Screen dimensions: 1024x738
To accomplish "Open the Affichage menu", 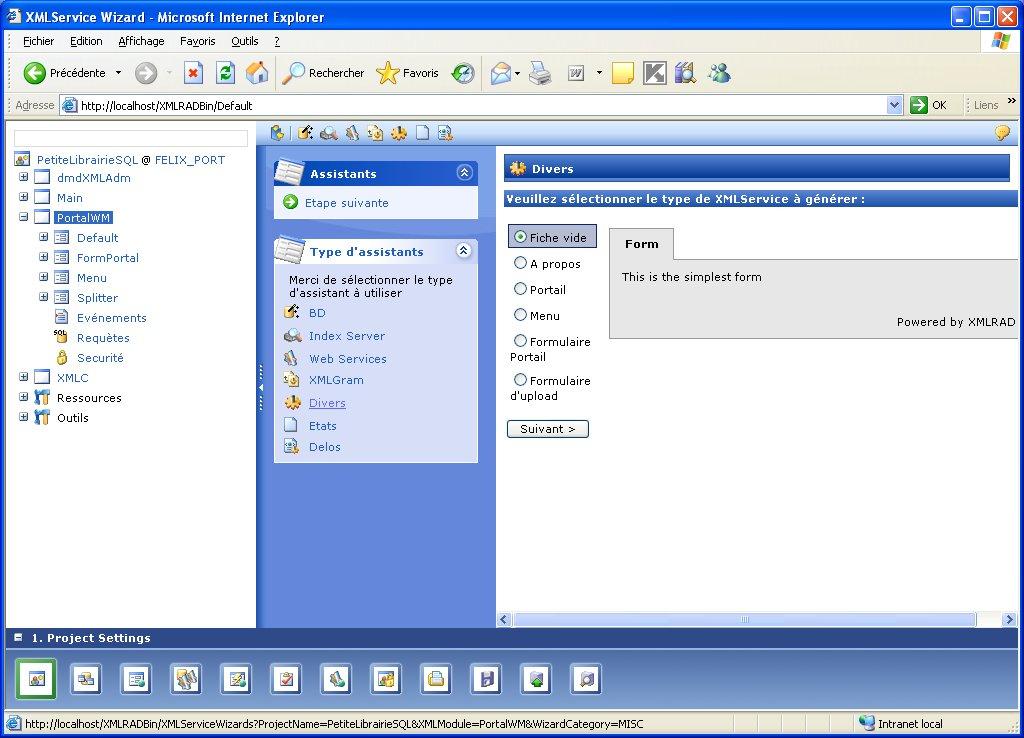I will point(141,41).
